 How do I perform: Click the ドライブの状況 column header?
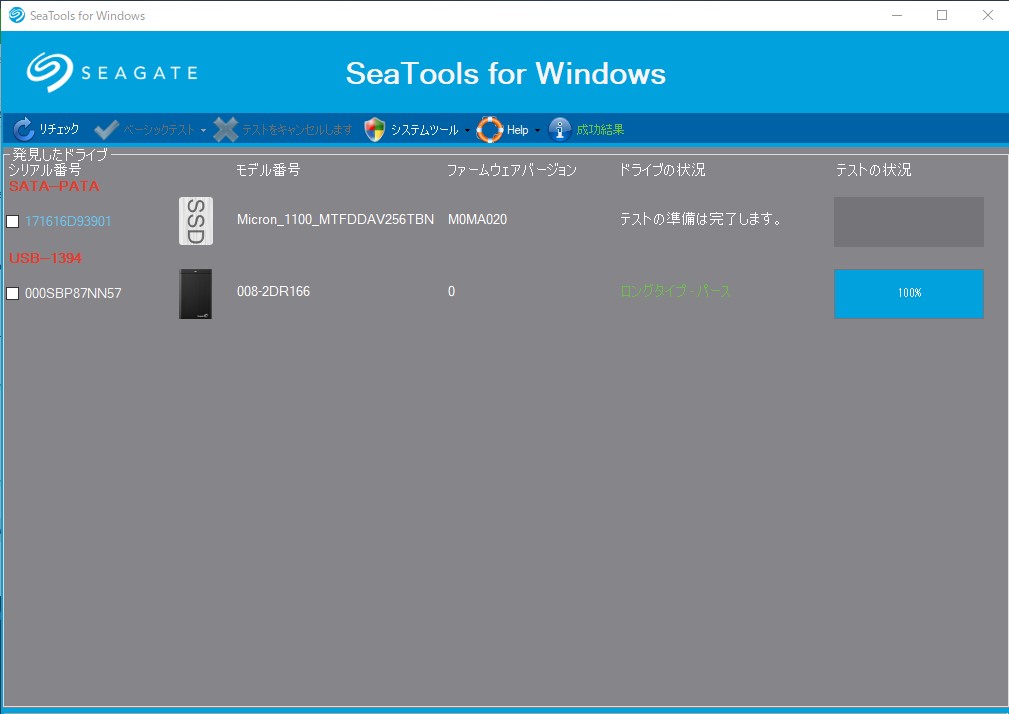pos(662,170)
